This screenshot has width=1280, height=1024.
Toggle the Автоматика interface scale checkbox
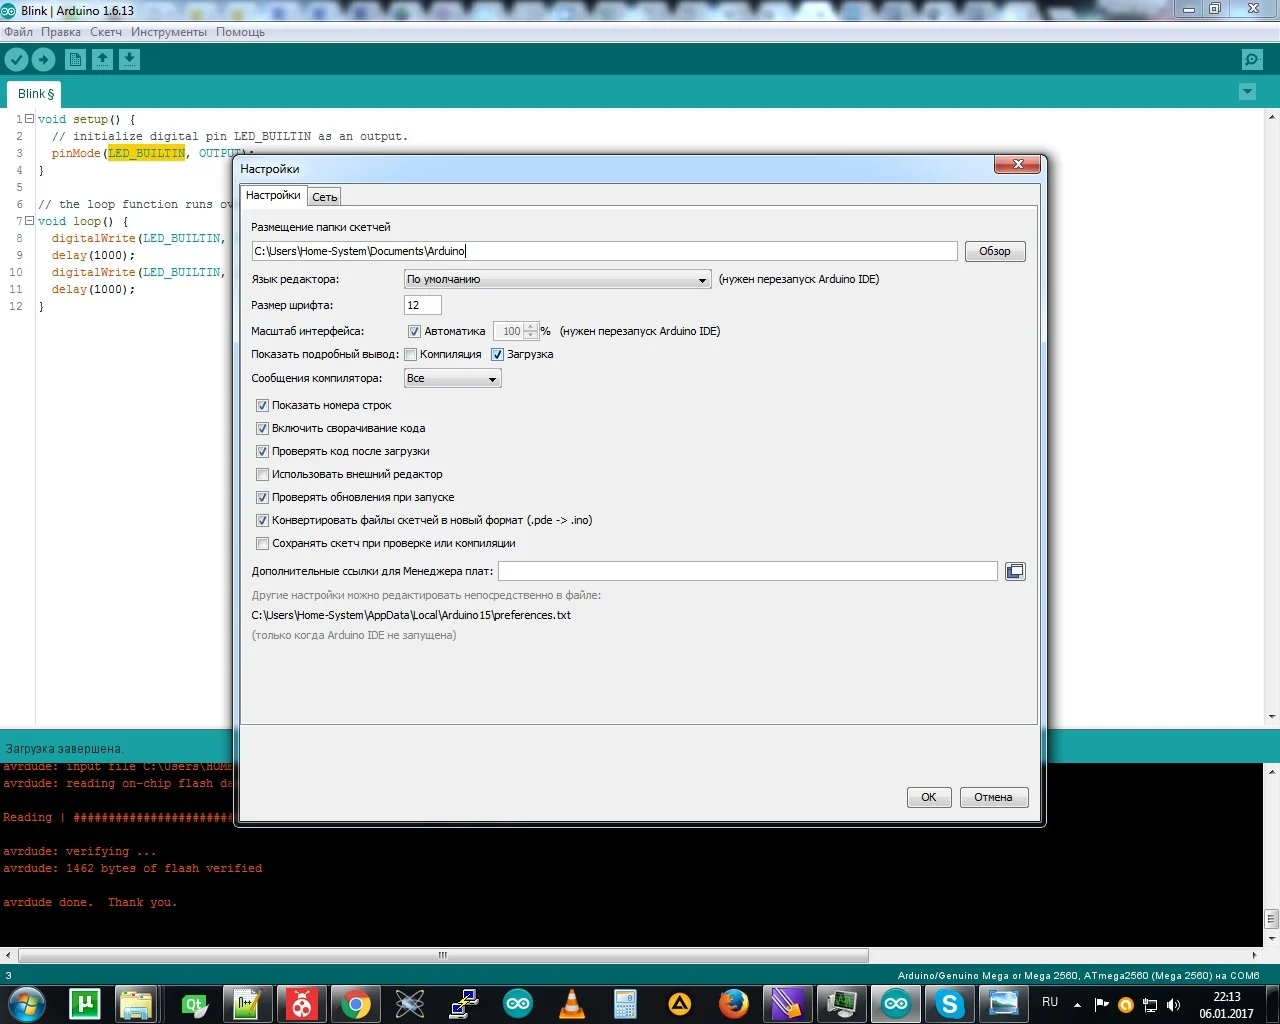click(x=414, y=331)
